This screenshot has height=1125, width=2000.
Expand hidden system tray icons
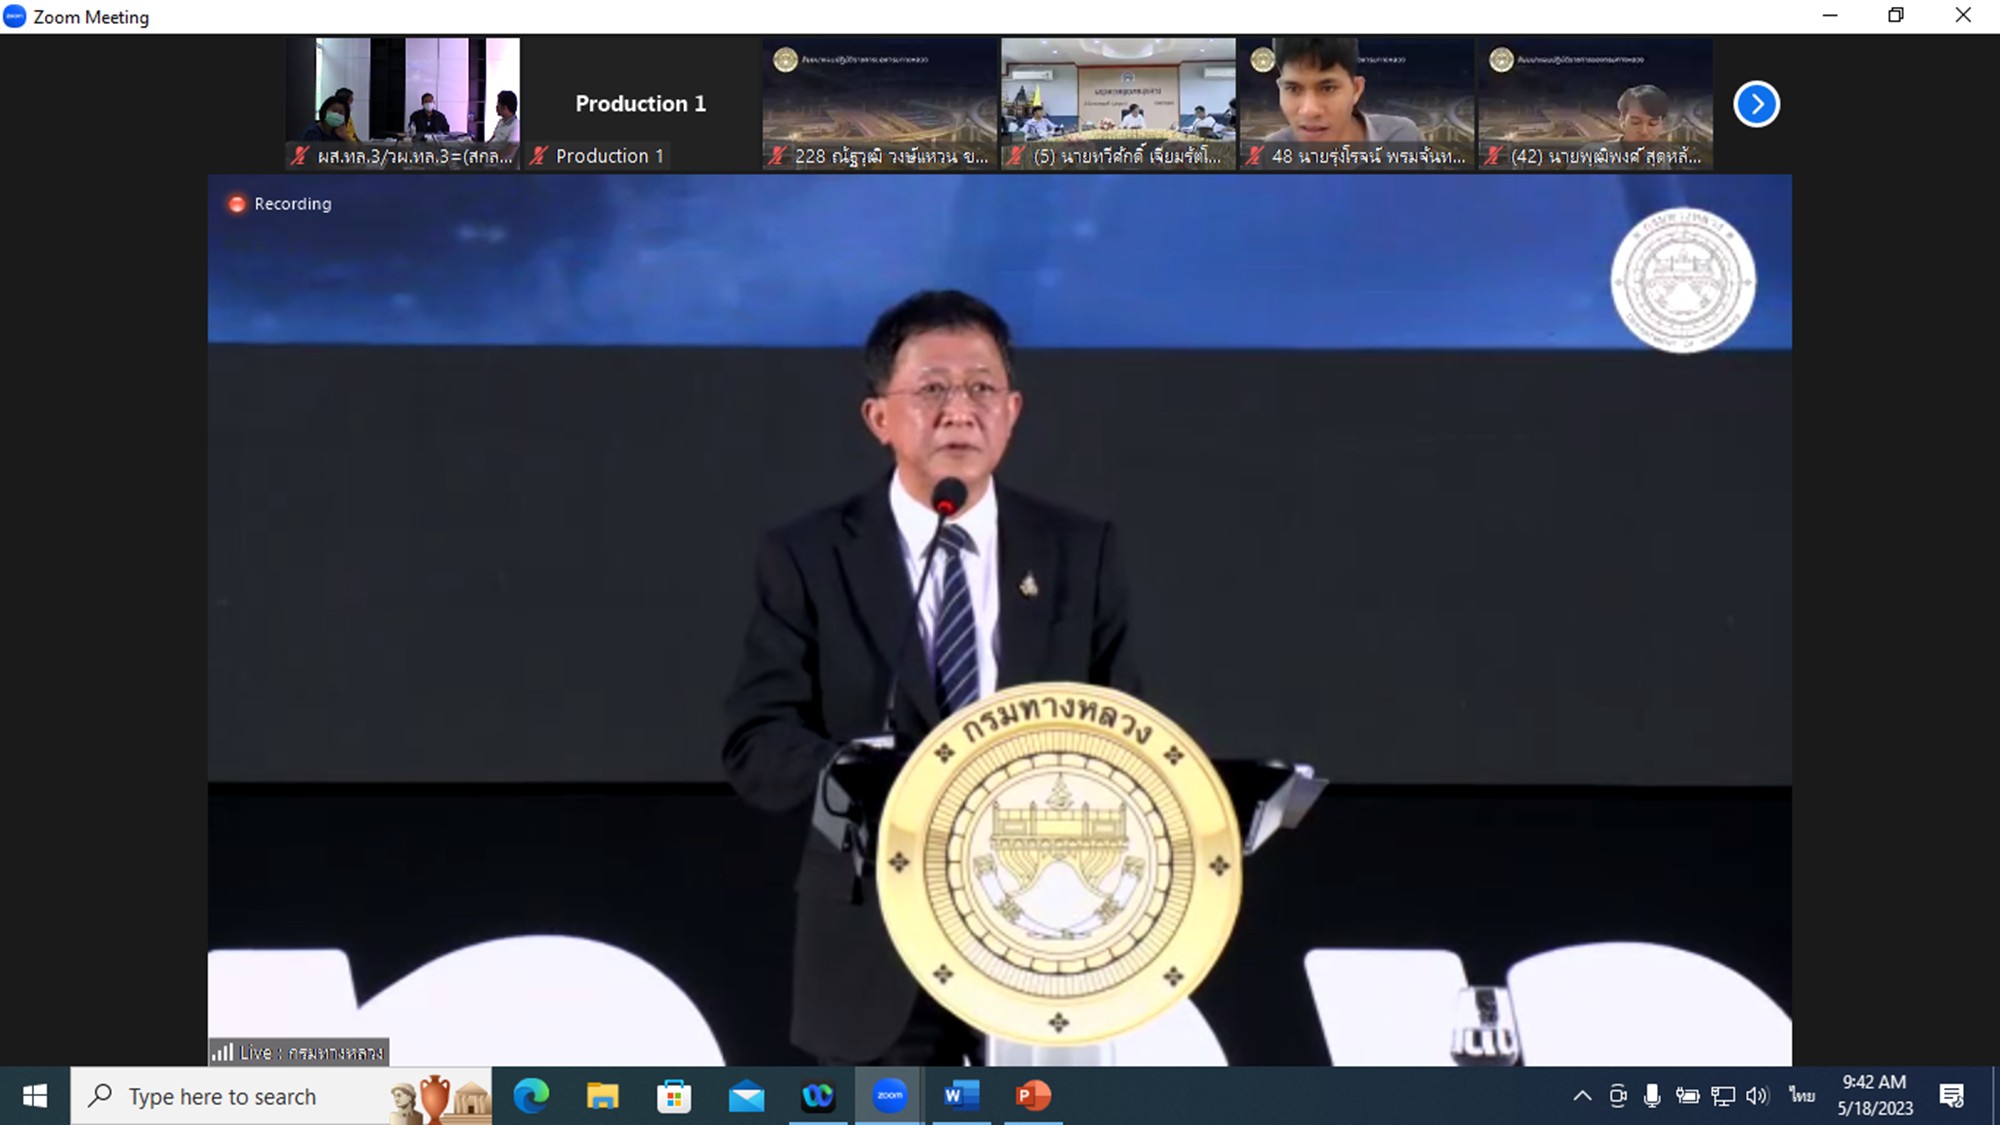coord(1582,1096)
